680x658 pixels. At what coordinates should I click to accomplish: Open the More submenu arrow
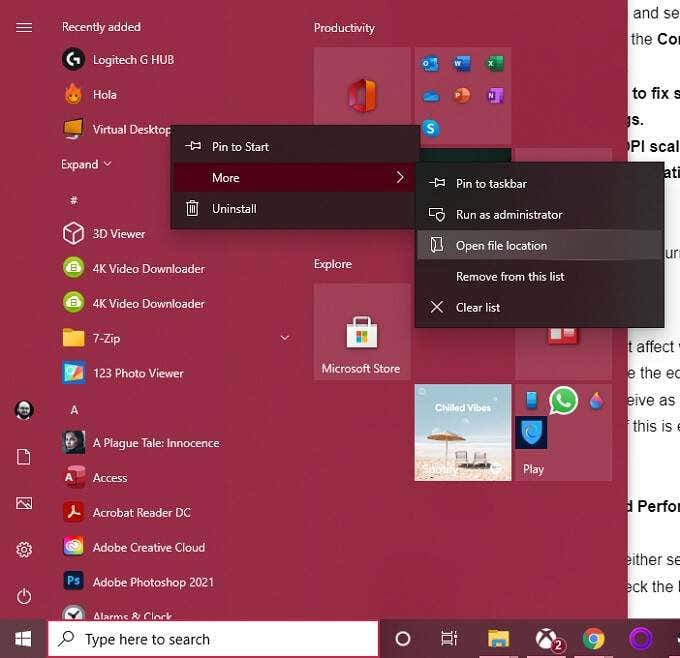[x=399, y=177]
